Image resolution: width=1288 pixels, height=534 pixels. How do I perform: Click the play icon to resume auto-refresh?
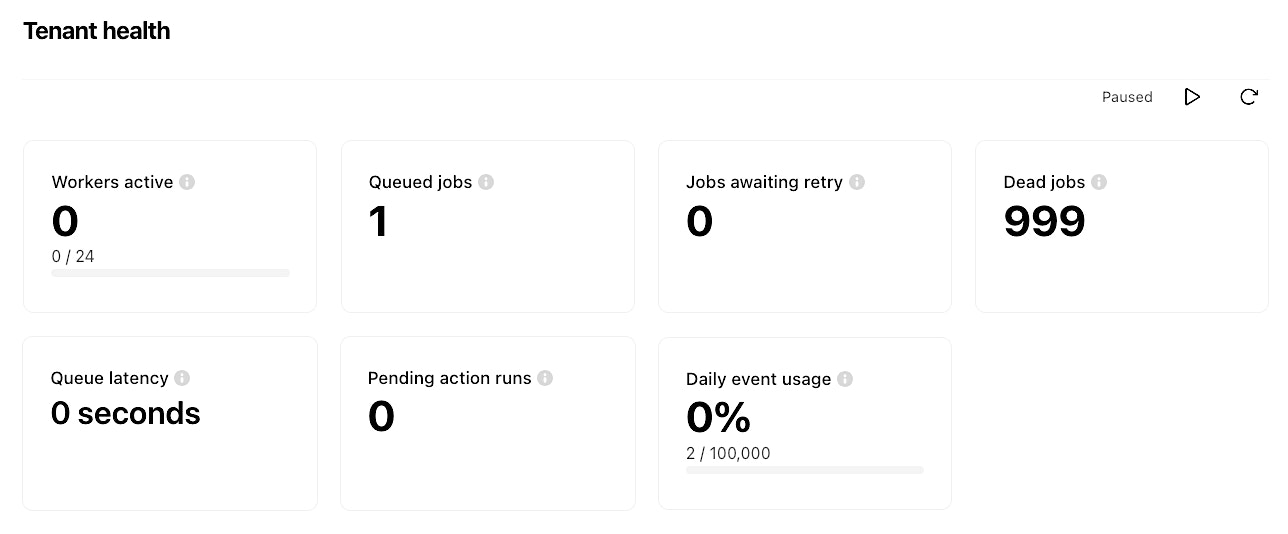1192,97
